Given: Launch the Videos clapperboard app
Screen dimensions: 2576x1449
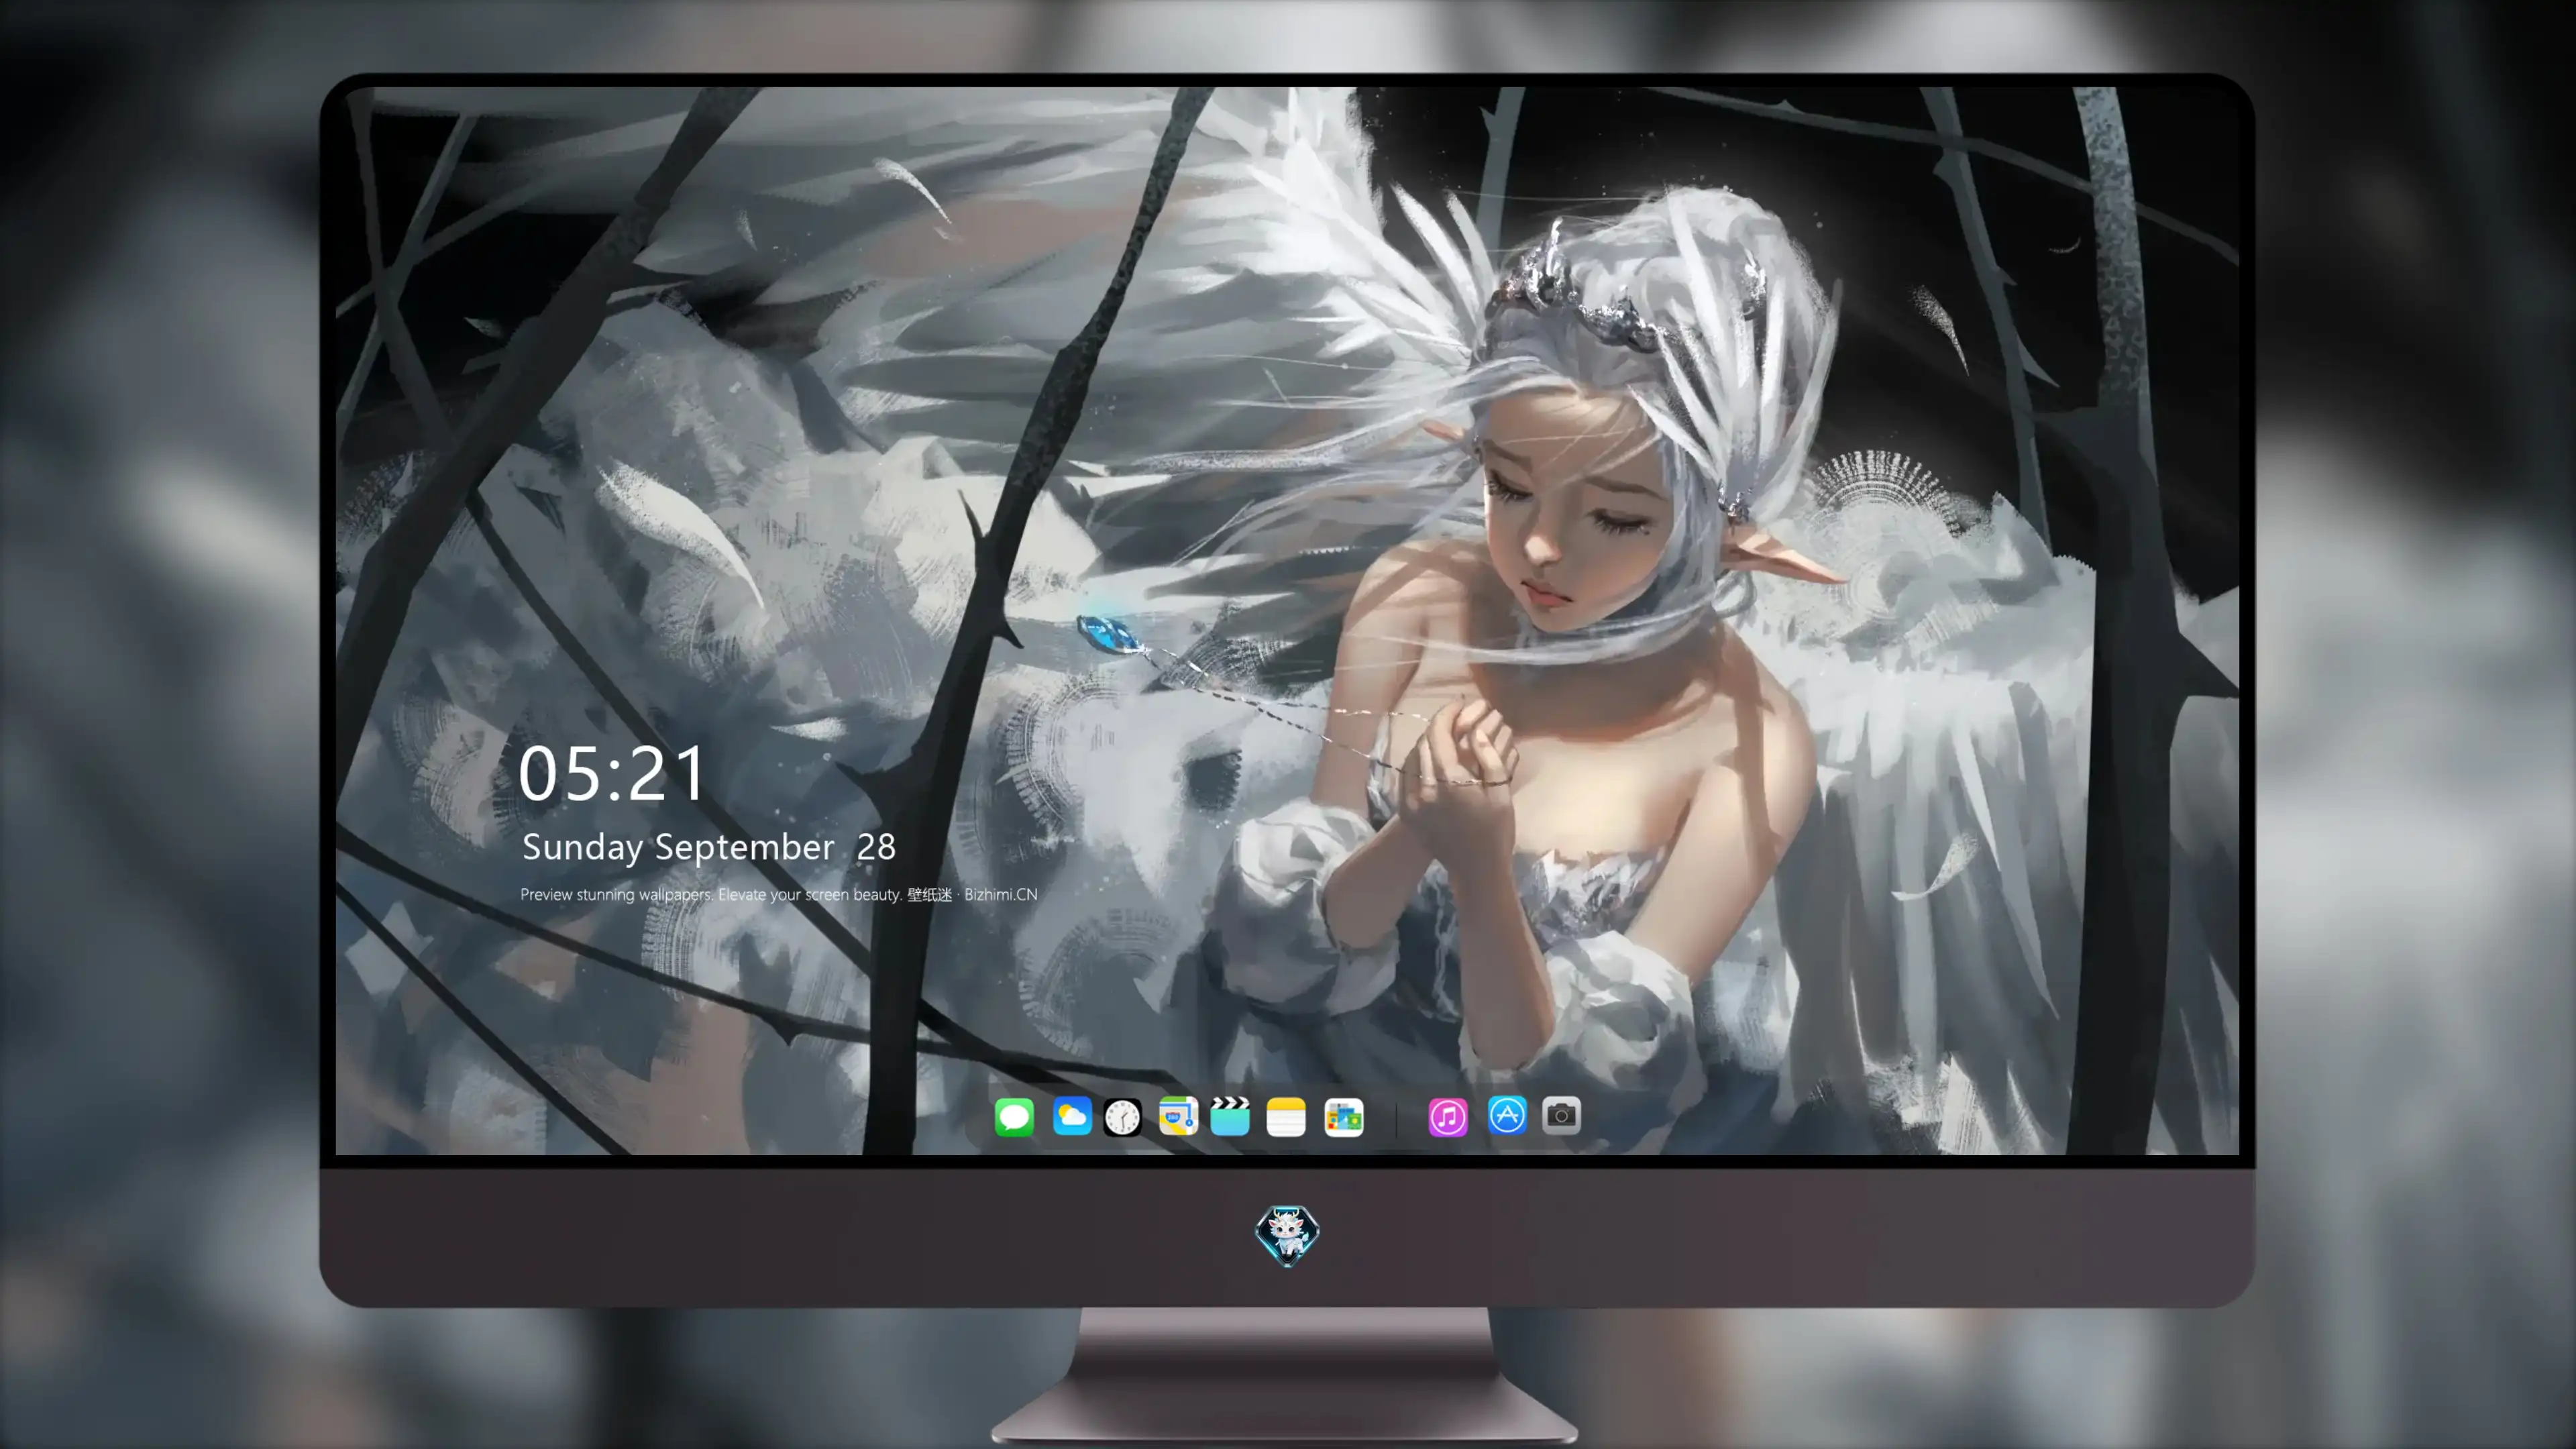Looking at the screenshot, I should coord(1230,1116).
